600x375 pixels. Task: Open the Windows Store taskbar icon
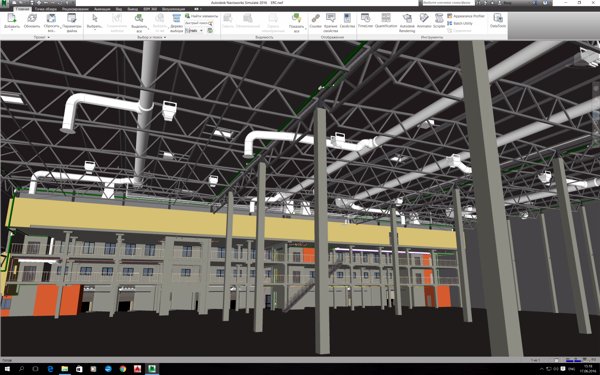pyautogui.click(x=79, y=369)
